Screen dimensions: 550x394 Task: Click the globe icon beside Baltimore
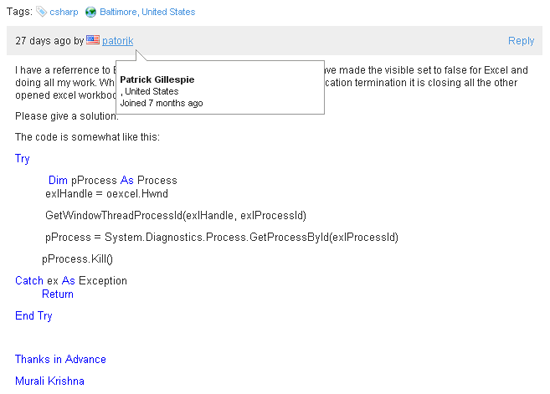coord(90,12)
